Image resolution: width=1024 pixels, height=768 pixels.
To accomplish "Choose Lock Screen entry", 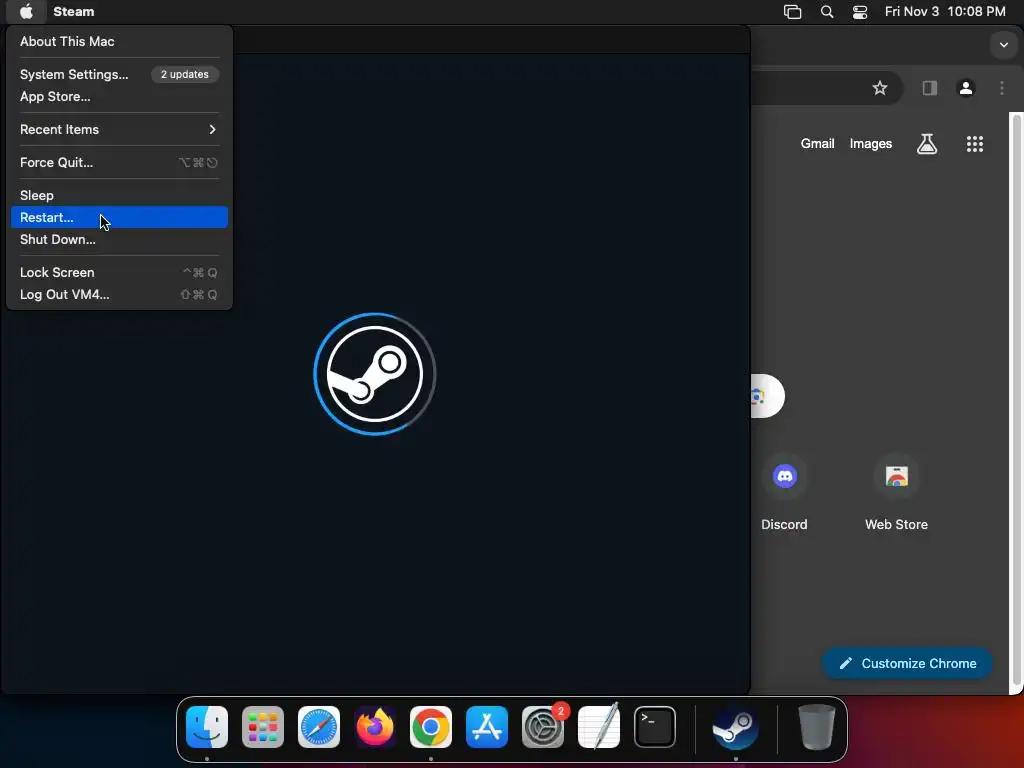I will (120, 272).
